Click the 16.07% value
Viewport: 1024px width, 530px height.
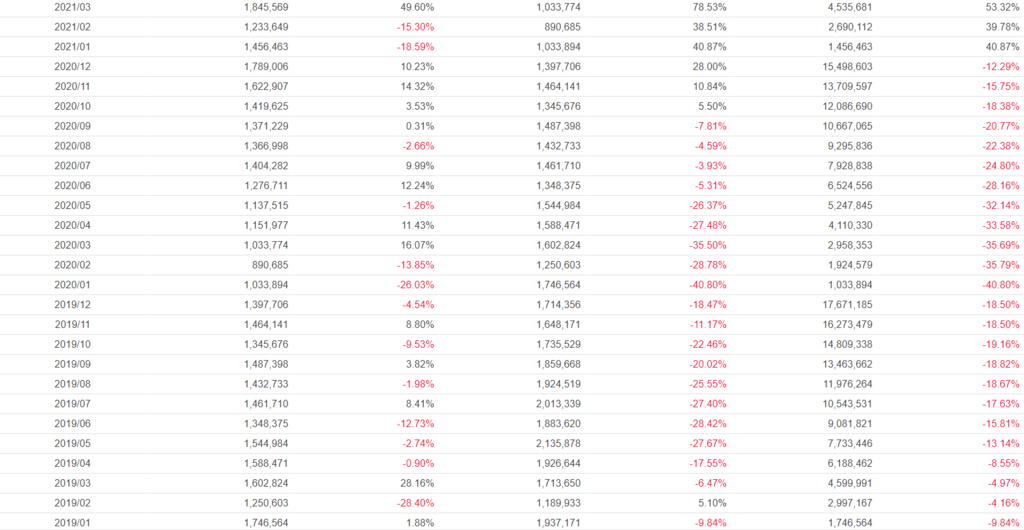(x=417, y=245)
